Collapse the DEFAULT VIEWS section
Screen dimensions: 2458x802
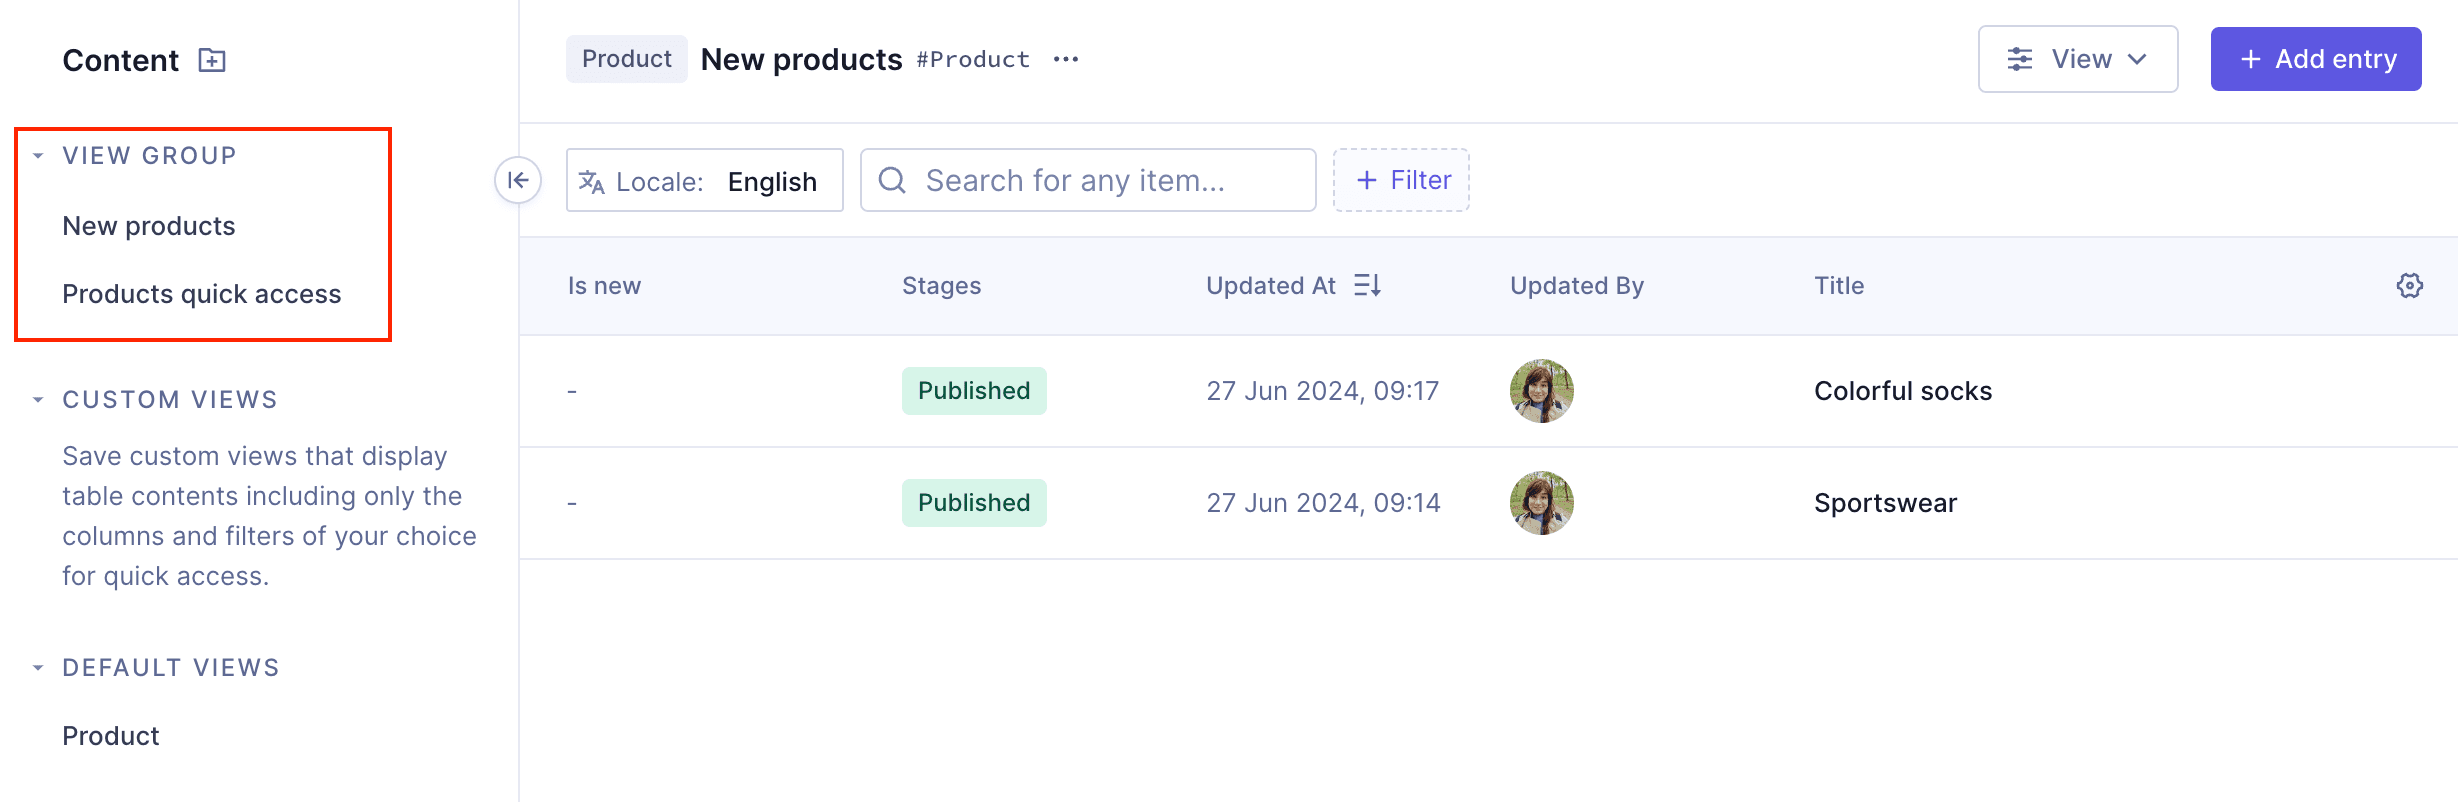[x=36, y=667]
